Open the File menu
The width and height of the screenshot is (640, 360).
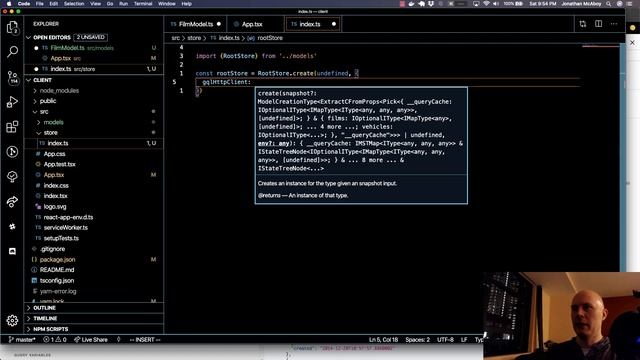(40, 4)
